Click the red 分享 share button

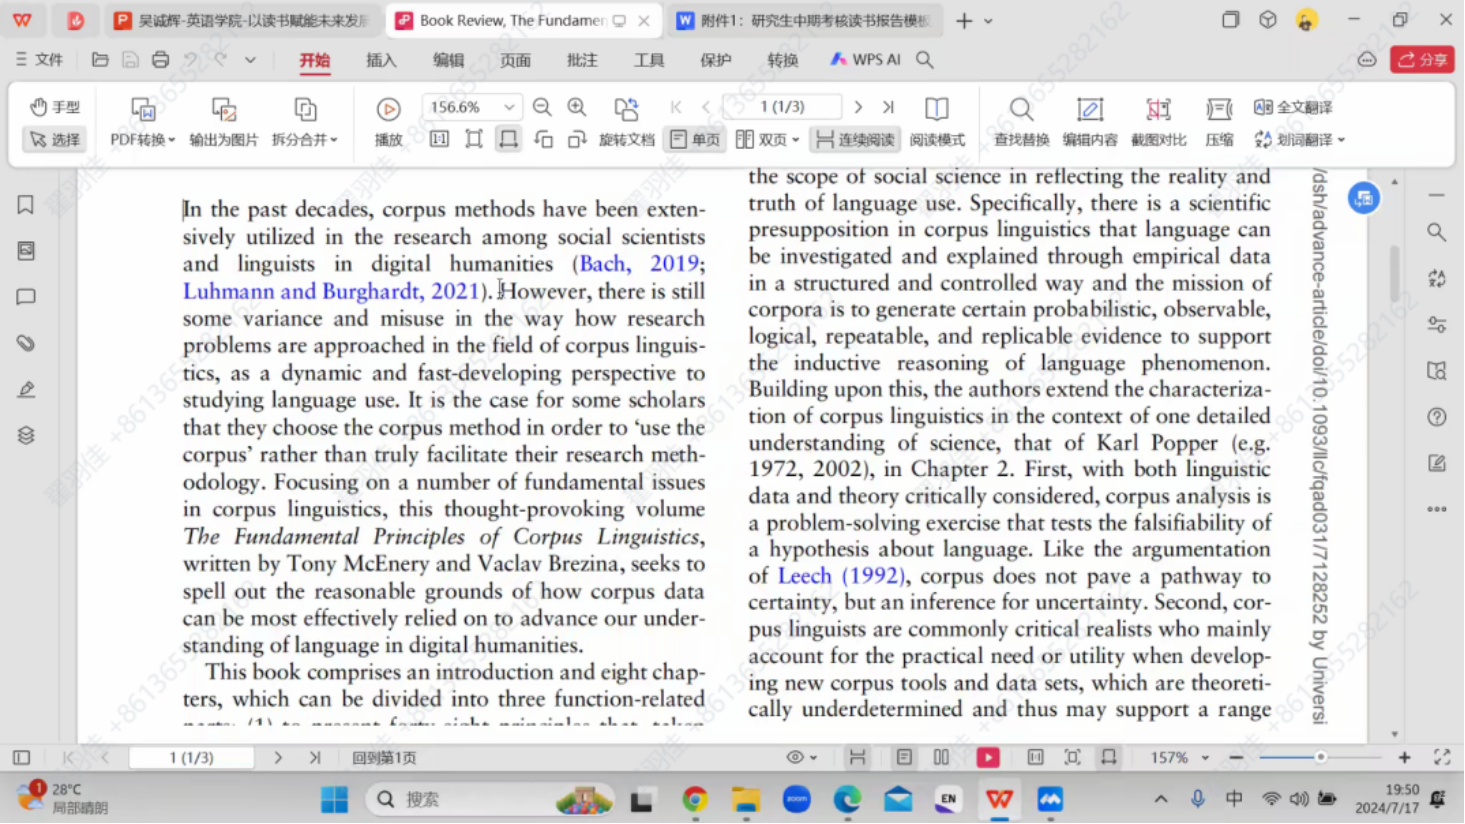click(1422, 60)
